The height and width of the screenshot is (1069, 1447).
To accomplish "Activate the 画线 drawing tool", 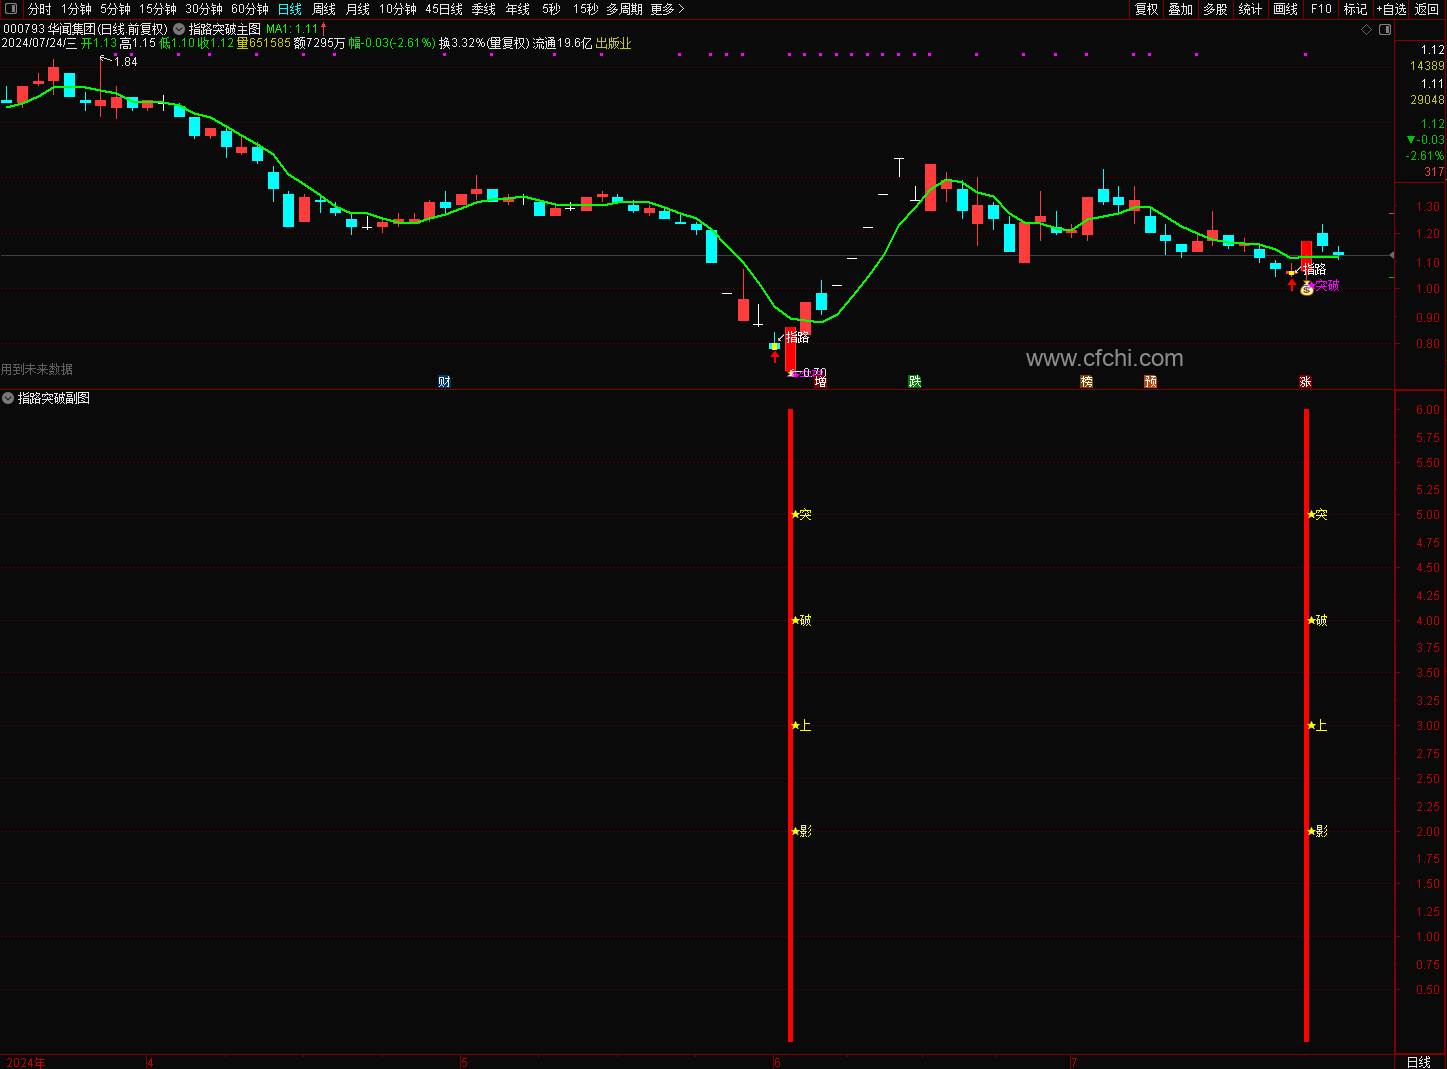I will 1286,9.
